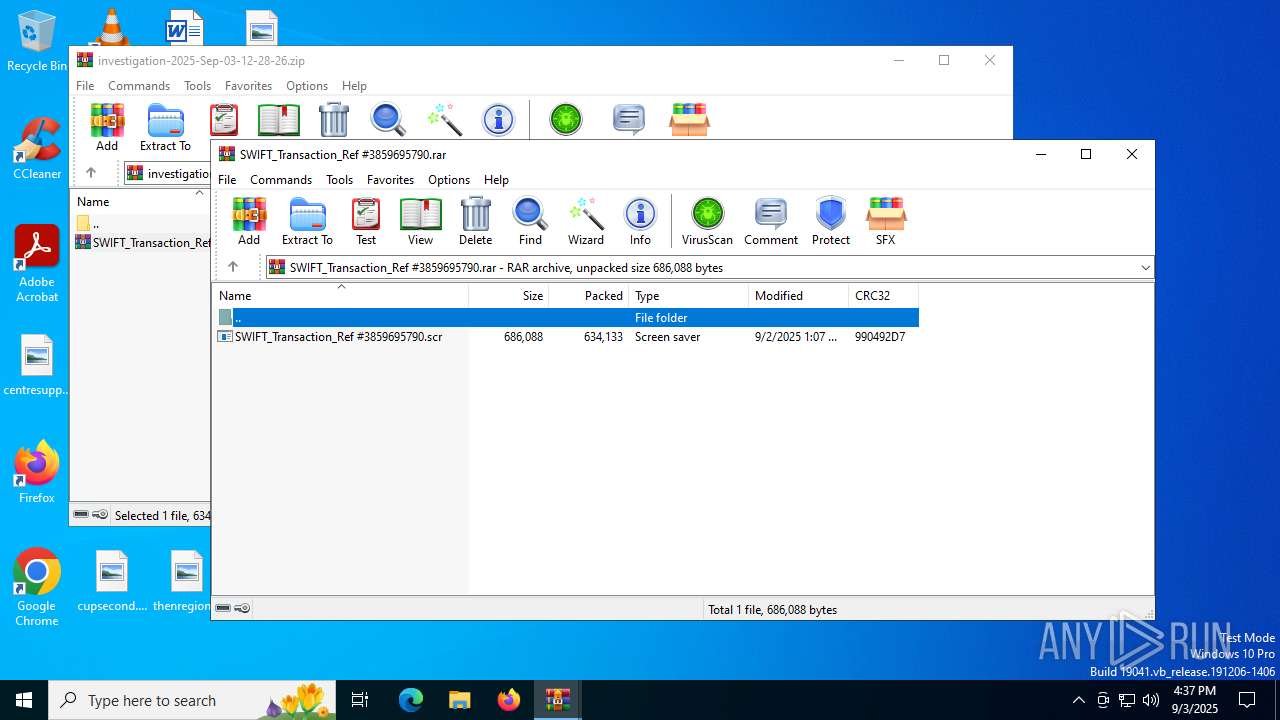
Task: Select the parent folder '..' row in front window
Action: tap(566, 317)
